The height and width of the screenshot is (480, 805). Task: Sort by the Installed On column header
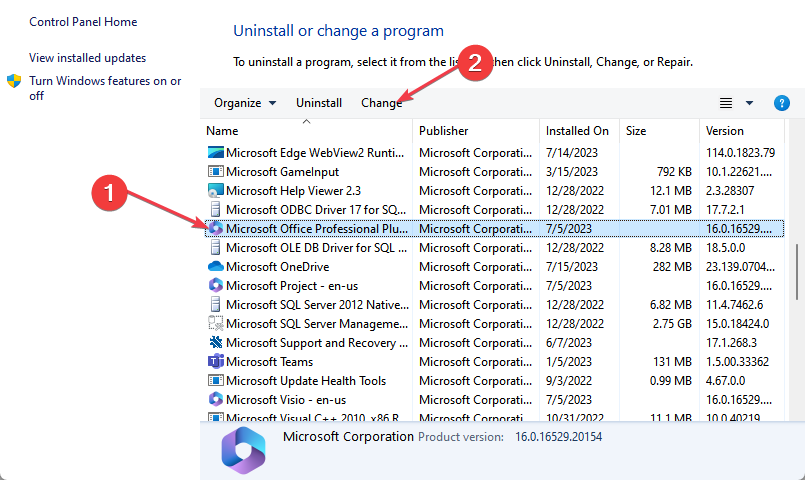coord(577,131)
